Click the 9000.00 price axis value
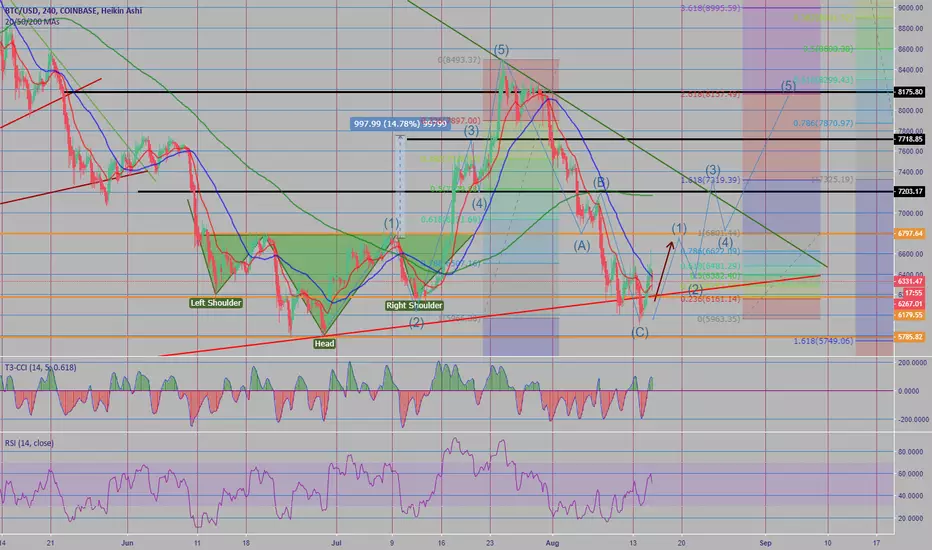The width and height of the screenshot is (932, 550). coord(911,8)
